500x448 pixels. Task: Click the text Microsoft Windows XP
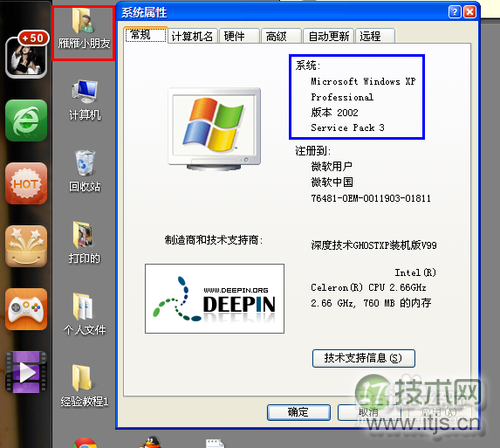click(363, 82)
